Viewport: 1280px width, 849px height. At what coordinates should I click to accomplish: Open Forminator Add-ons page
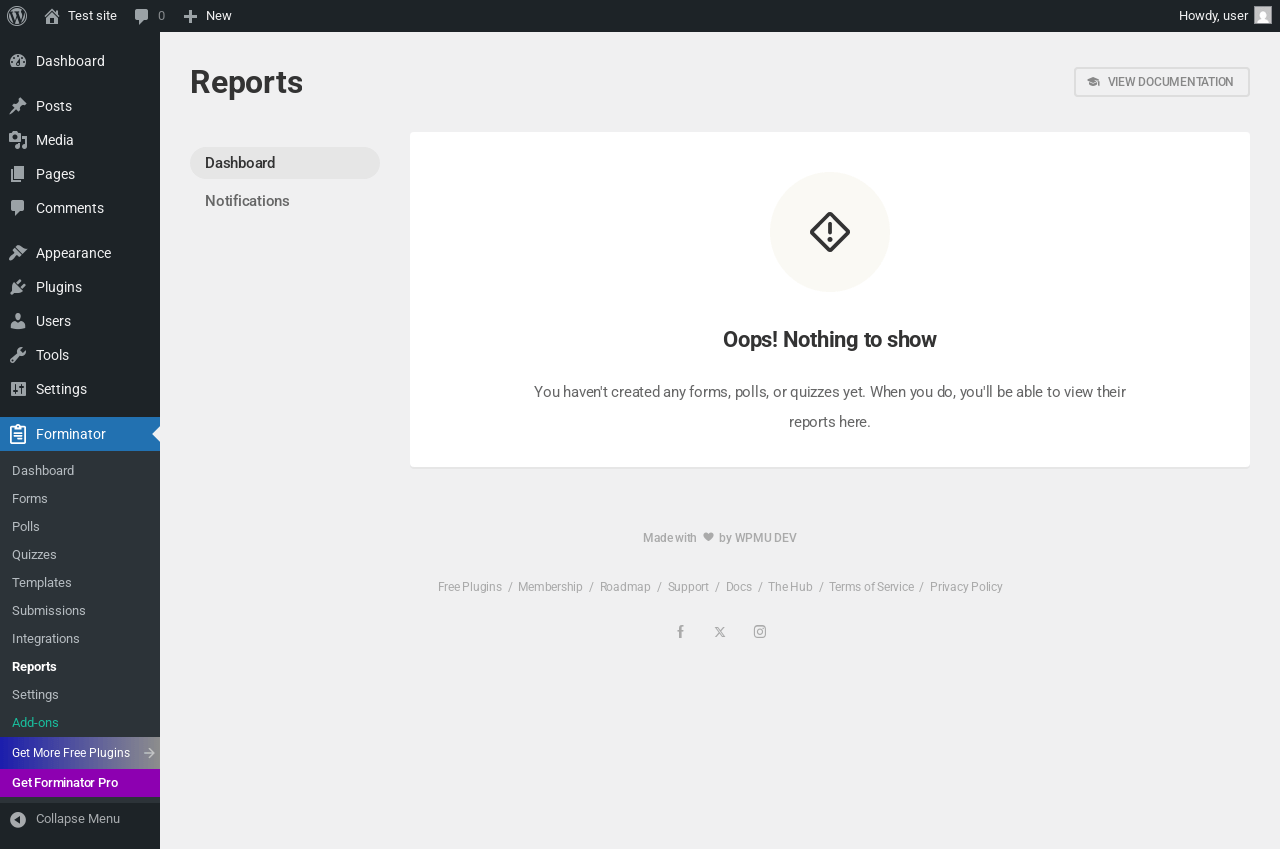click(x=80, y=723)
